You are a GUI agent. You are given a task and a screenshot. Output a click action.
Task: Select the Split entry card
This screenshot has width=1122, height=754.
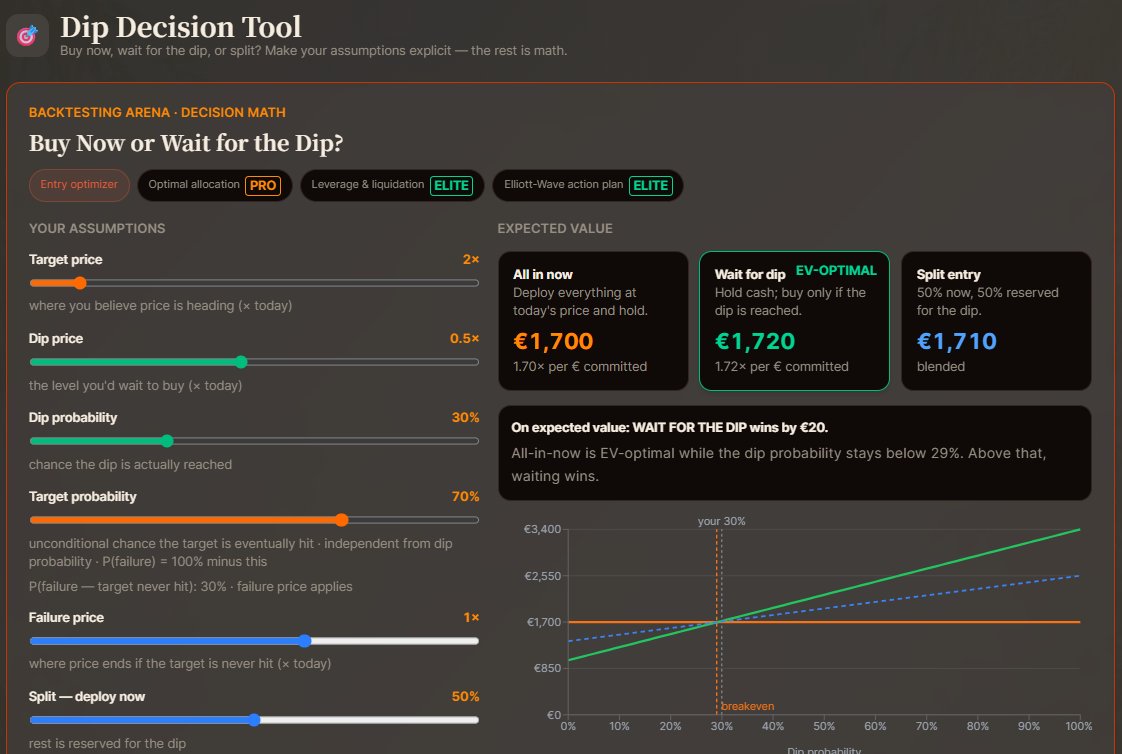(996, 320)
